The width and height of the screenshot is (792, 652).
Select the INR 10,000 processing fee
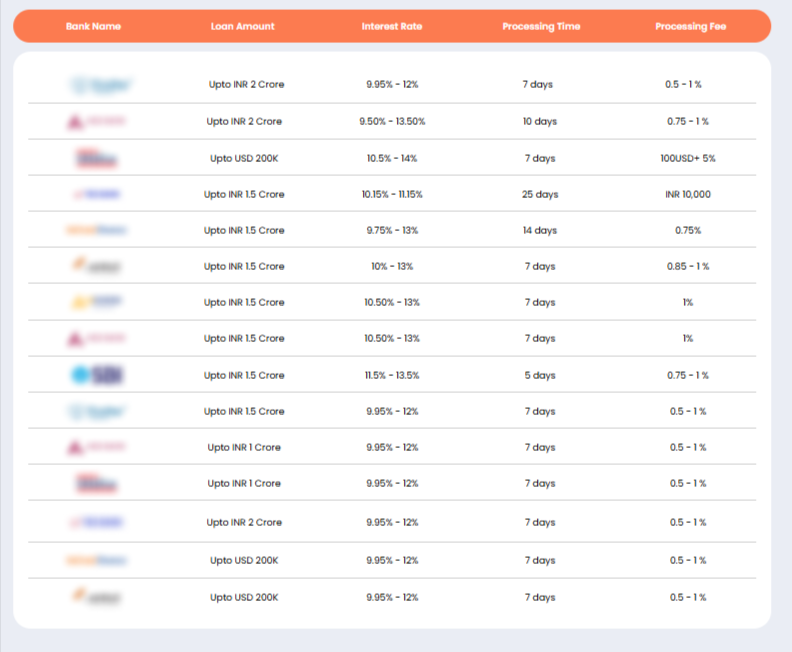click(687, 194)
